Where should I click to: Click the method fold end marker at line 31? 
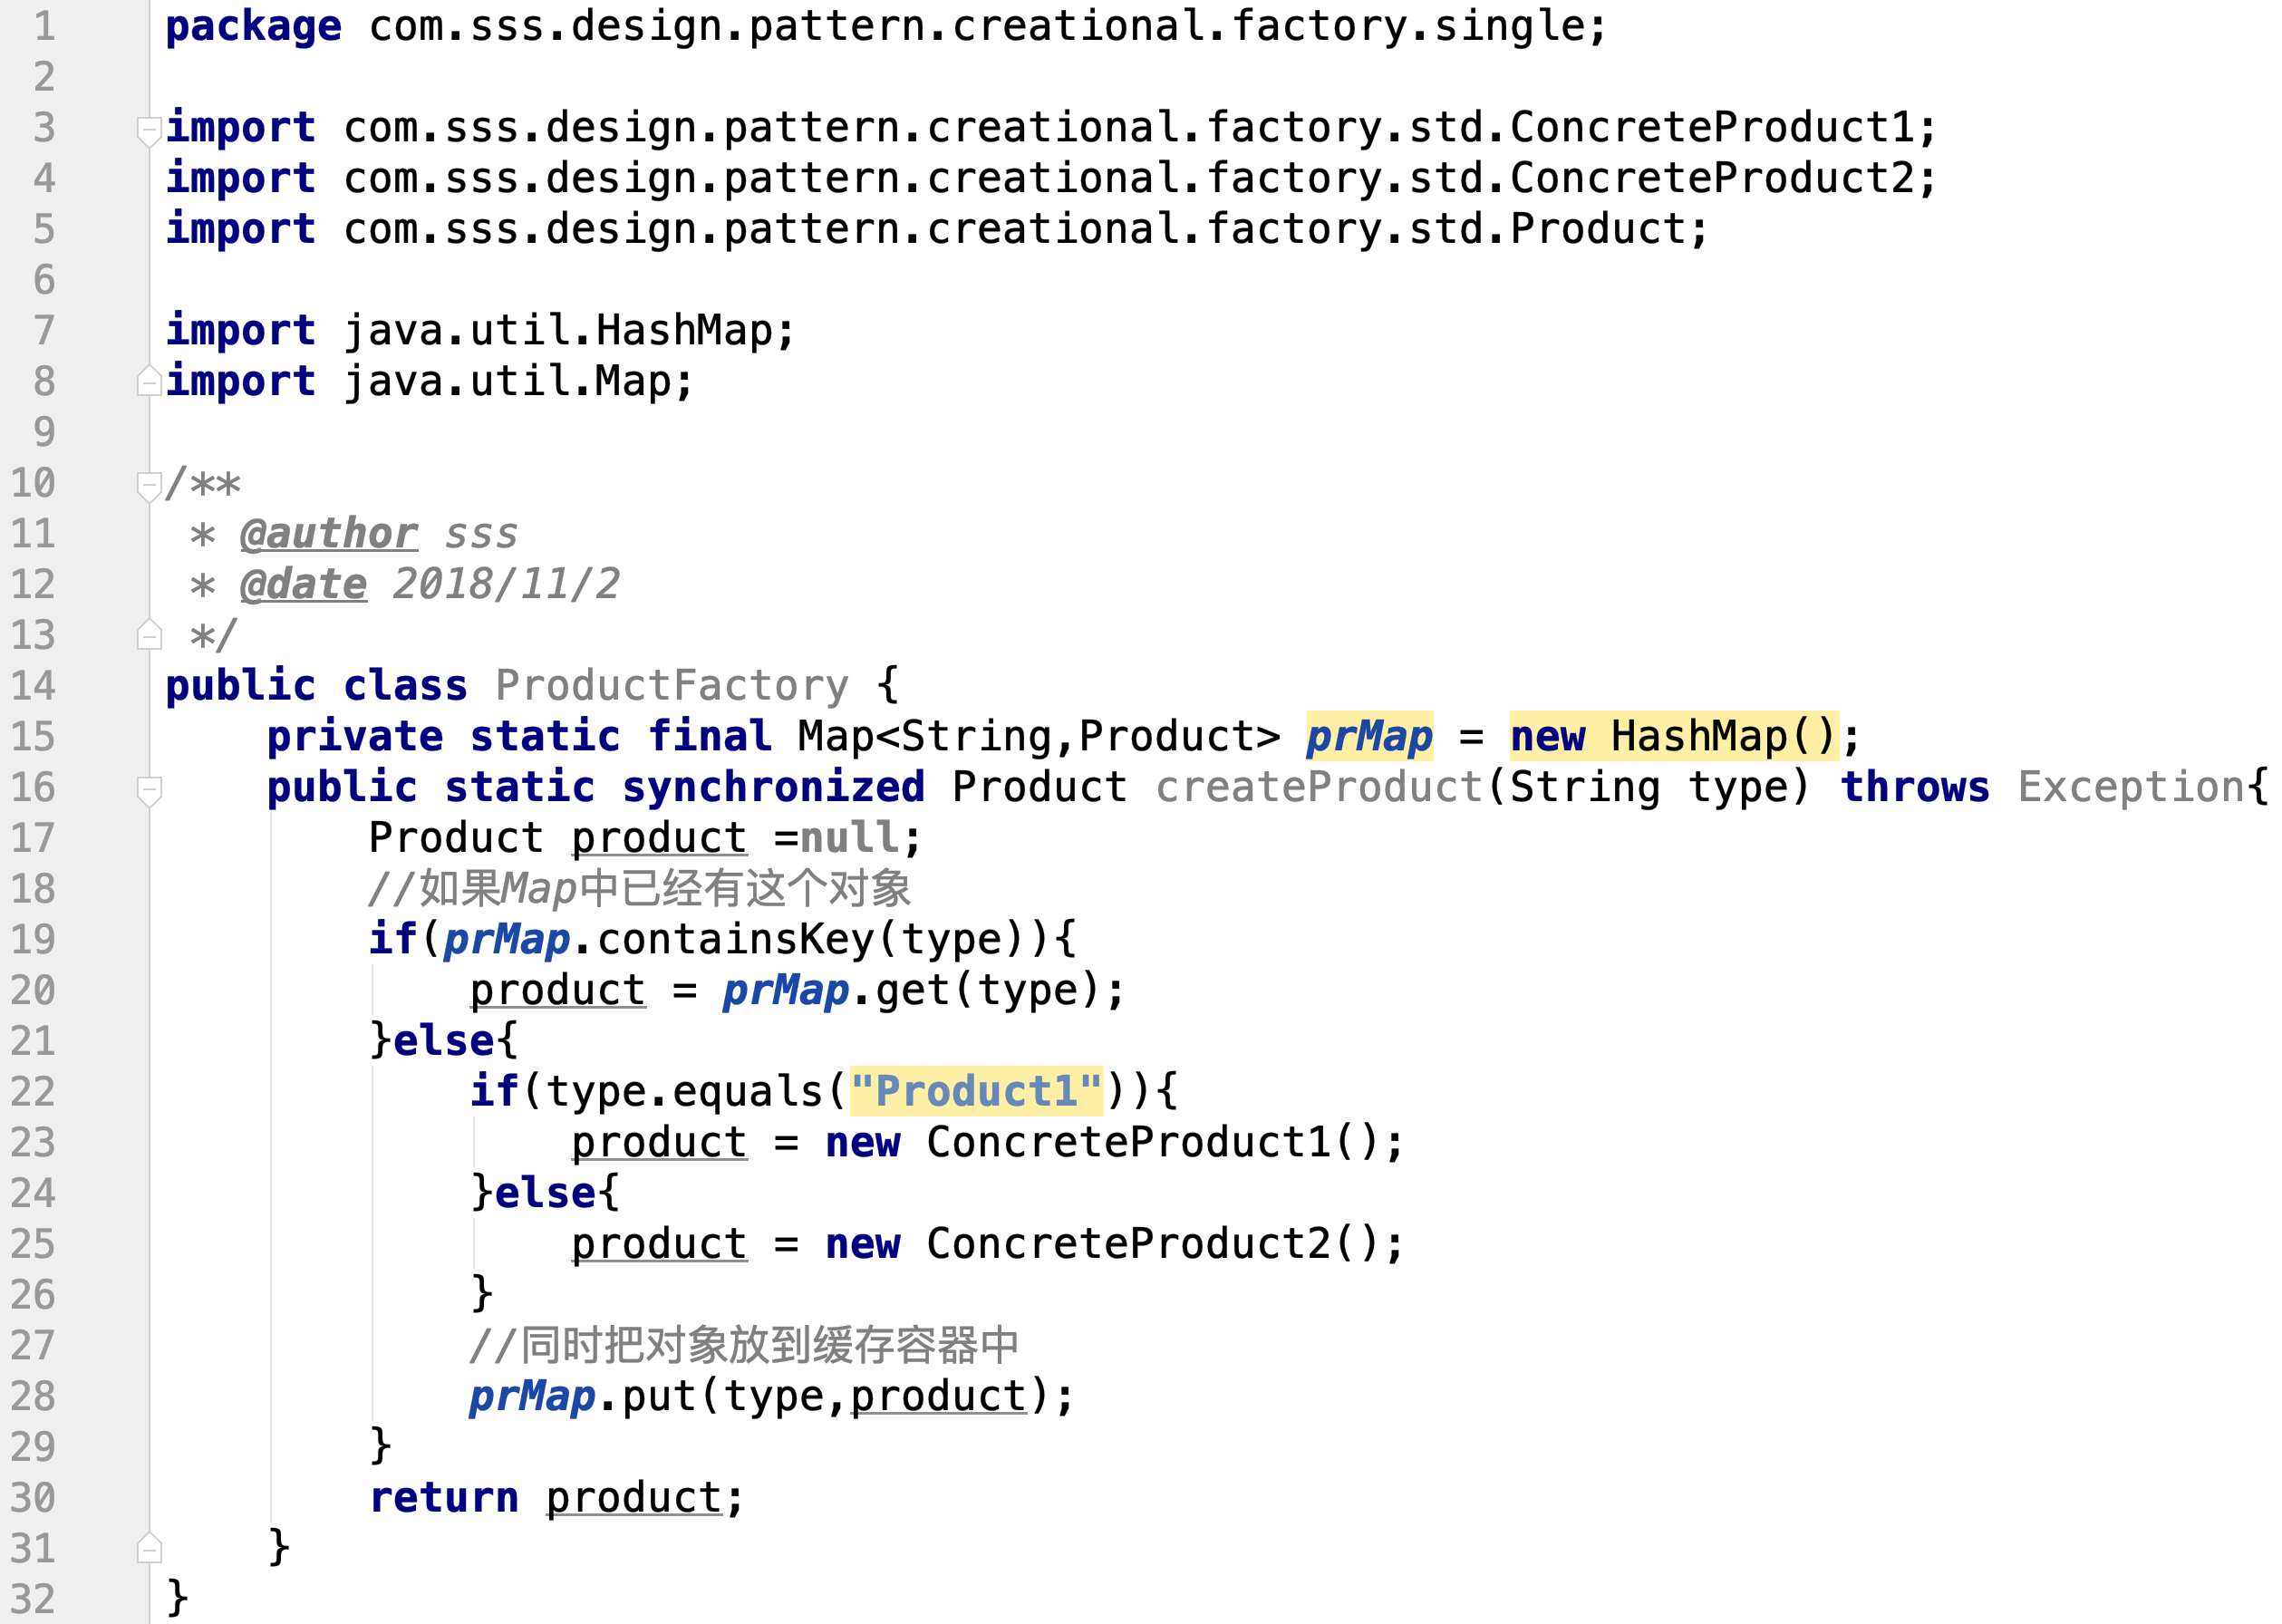coord(149,1548)
